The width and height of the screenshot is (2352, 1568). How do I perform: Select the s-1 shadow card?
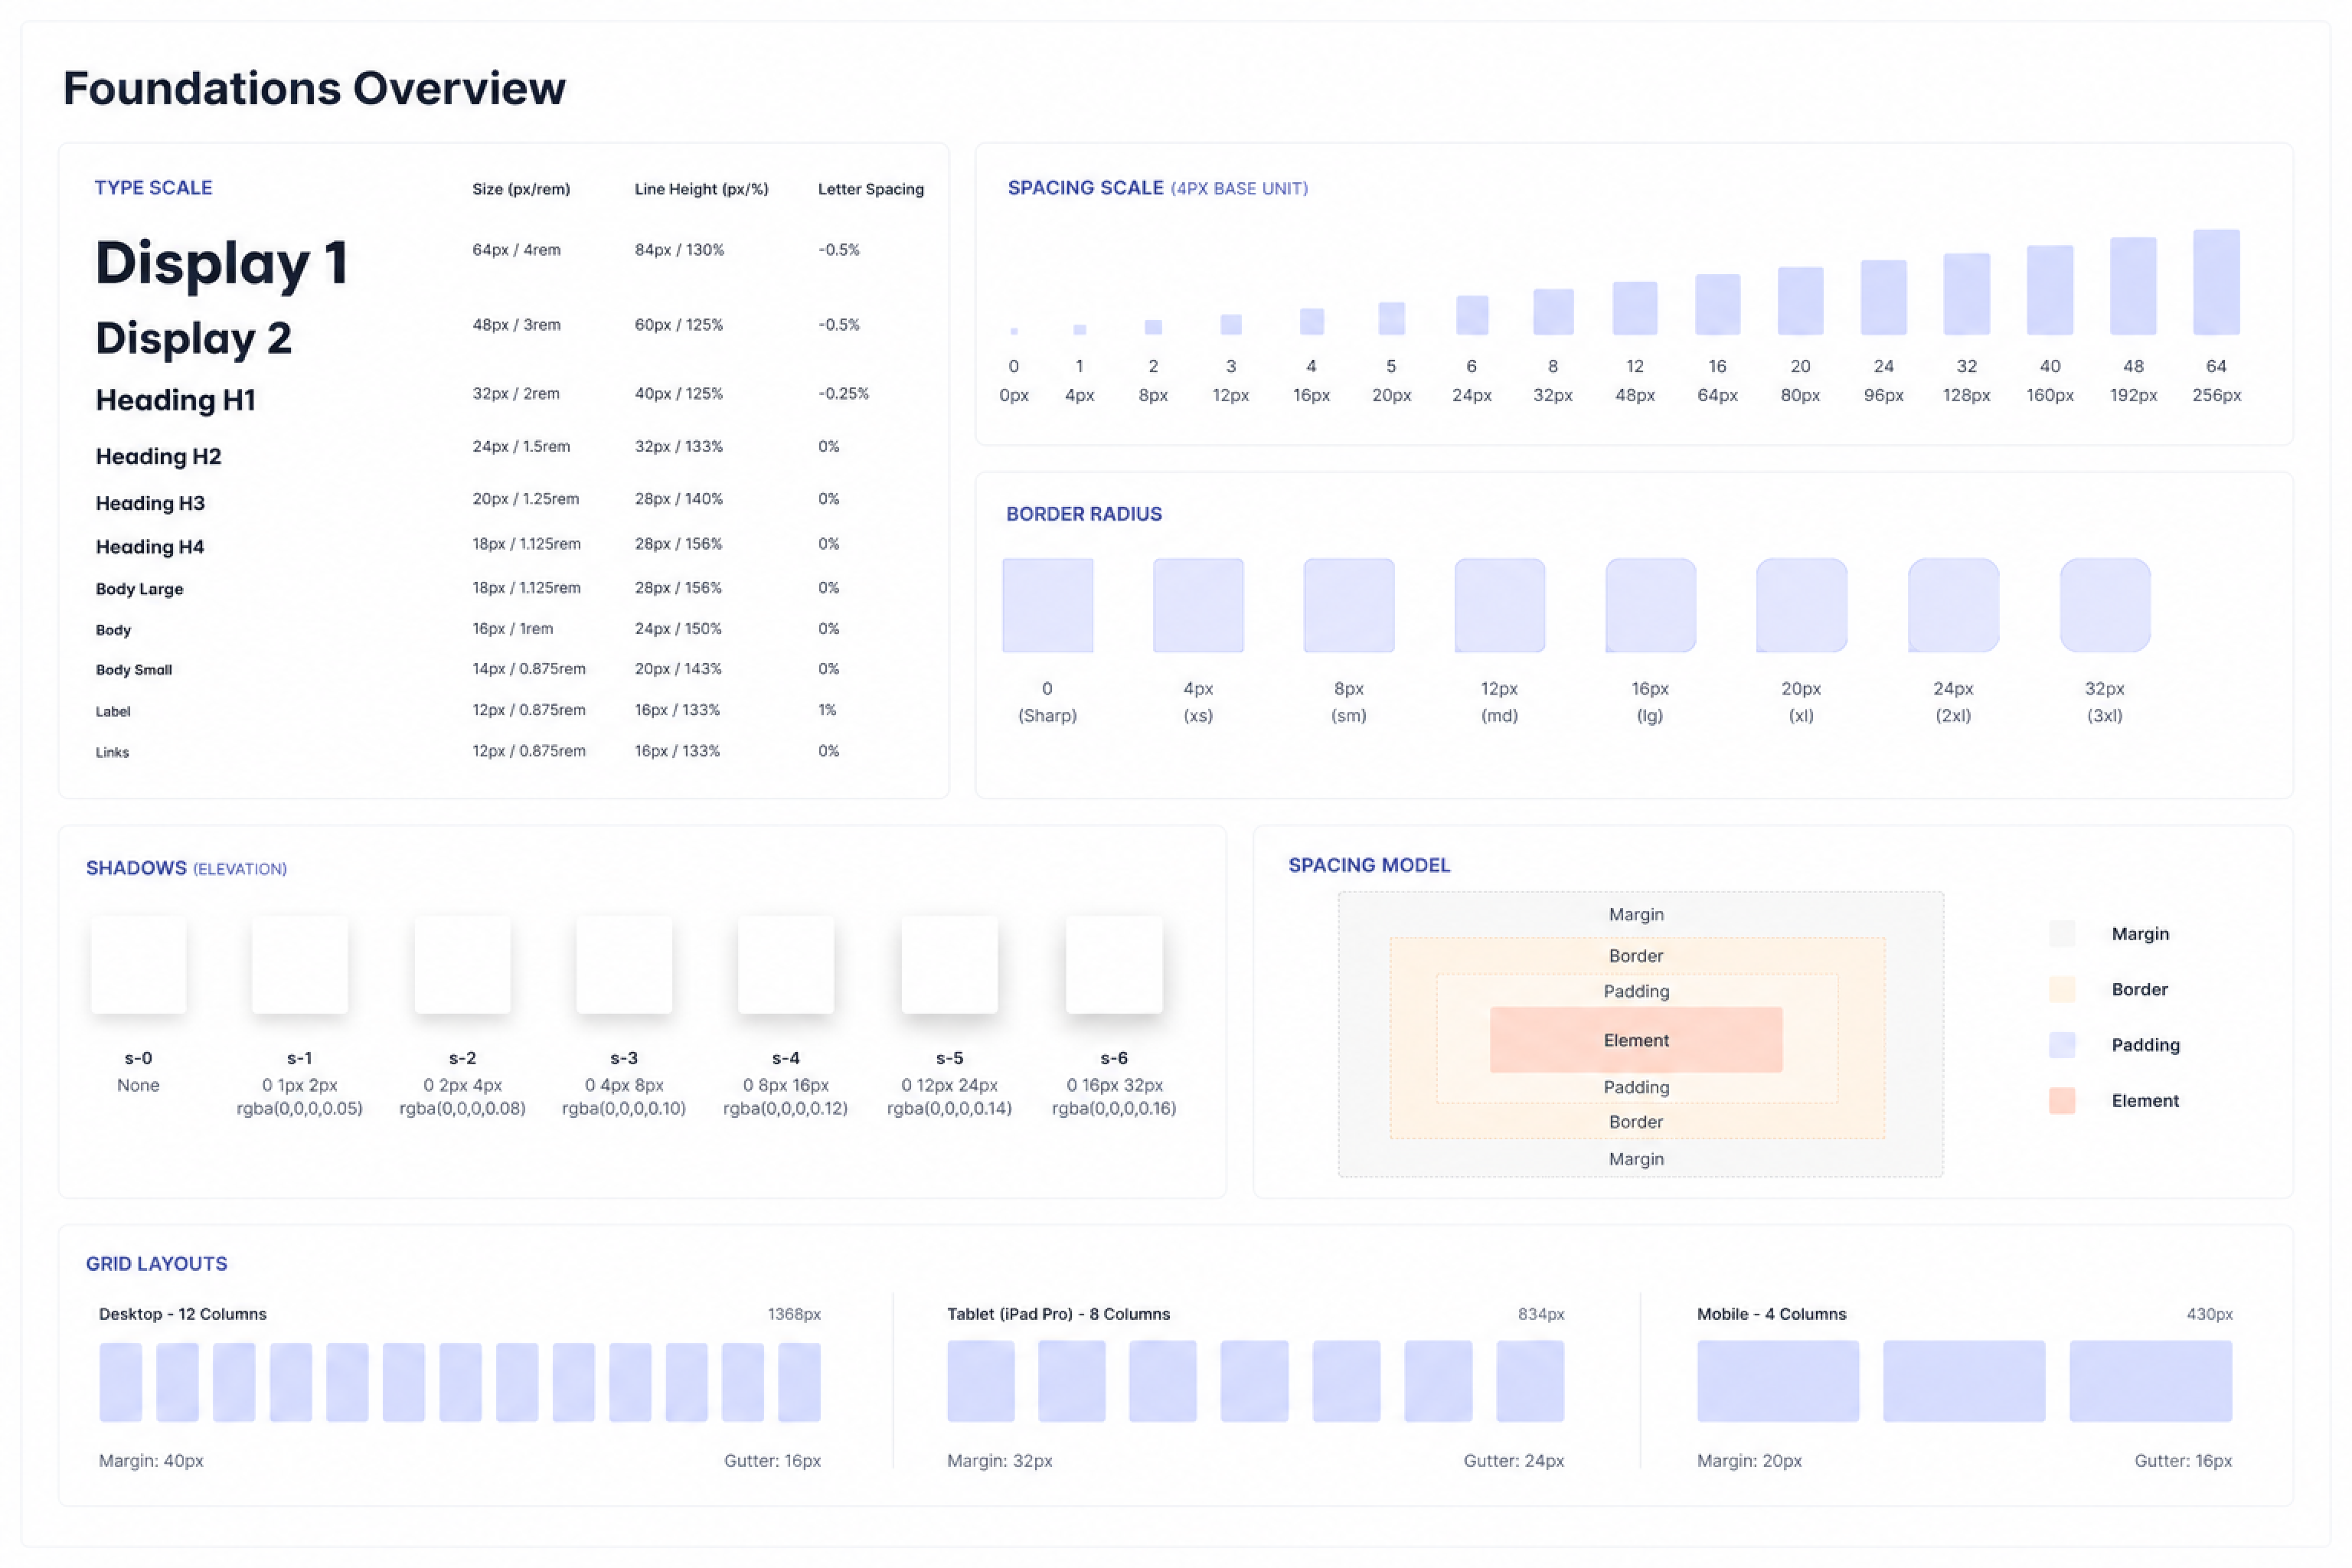300,965
